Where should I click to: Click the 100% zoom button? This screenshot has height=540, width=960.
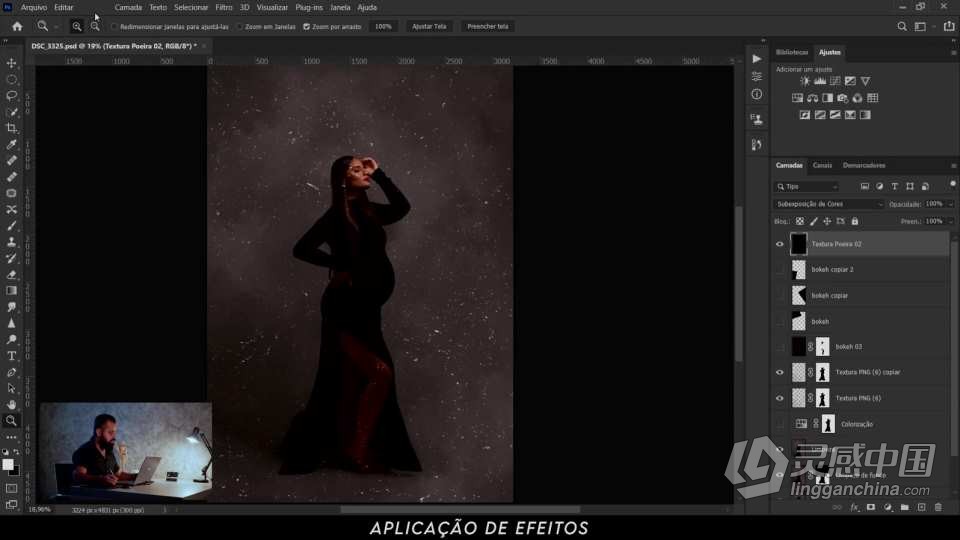pyautogui.click(x=383, y=26)
